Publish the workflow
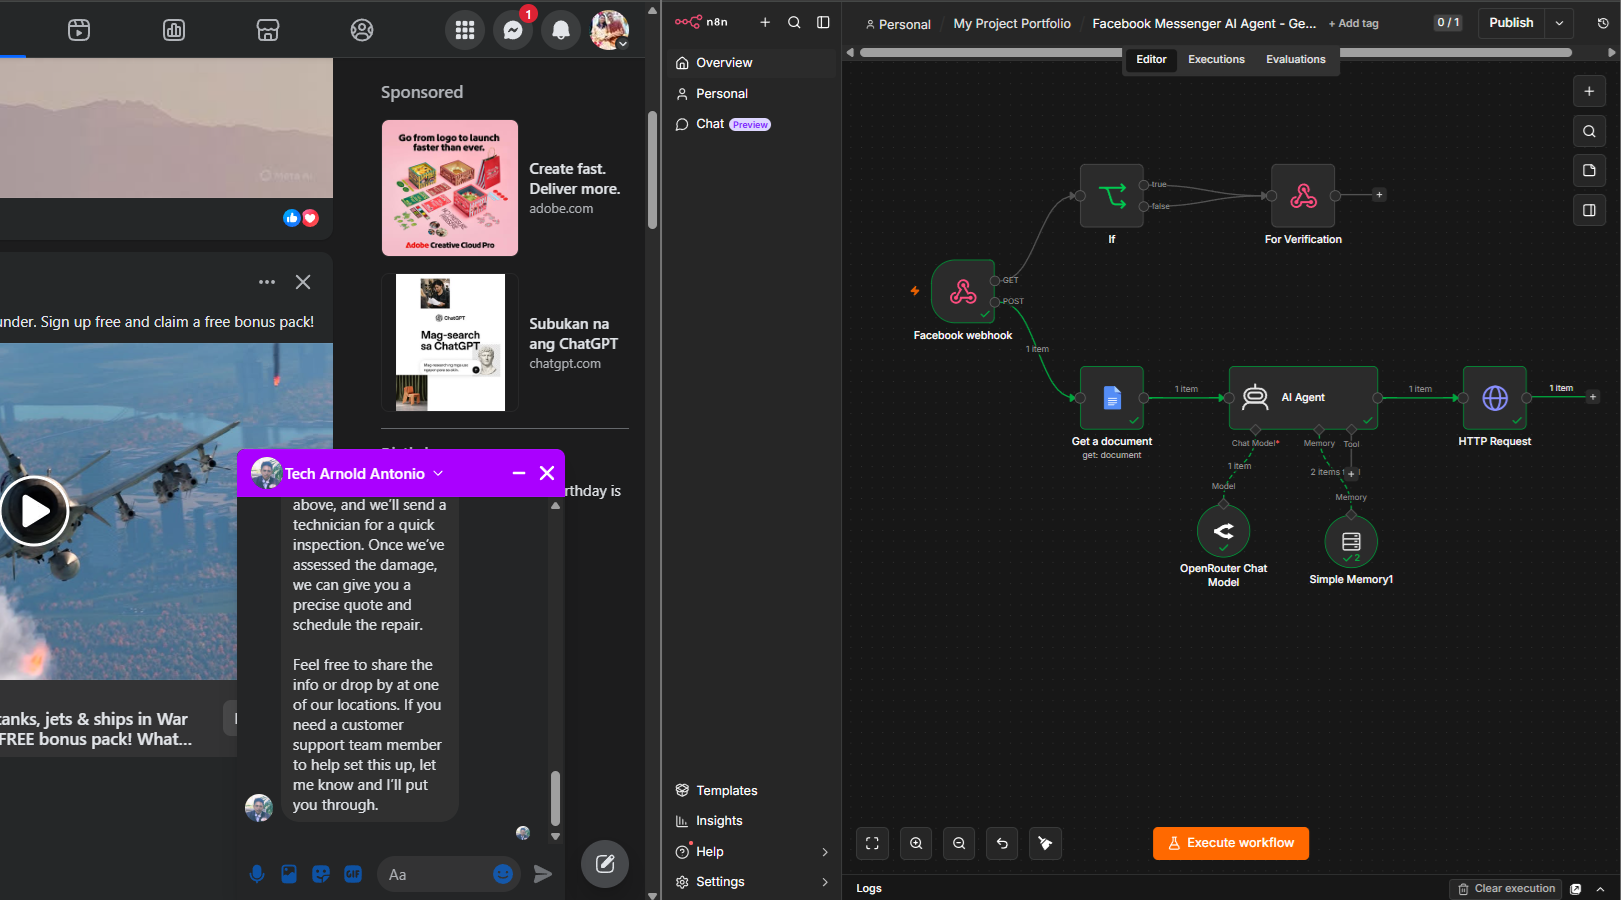The height and width of the screenshot is (900, 1621). (x=1511, y=23)
